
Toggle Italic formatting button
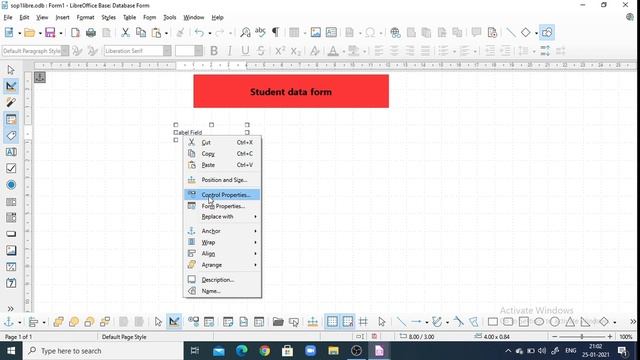229,51
